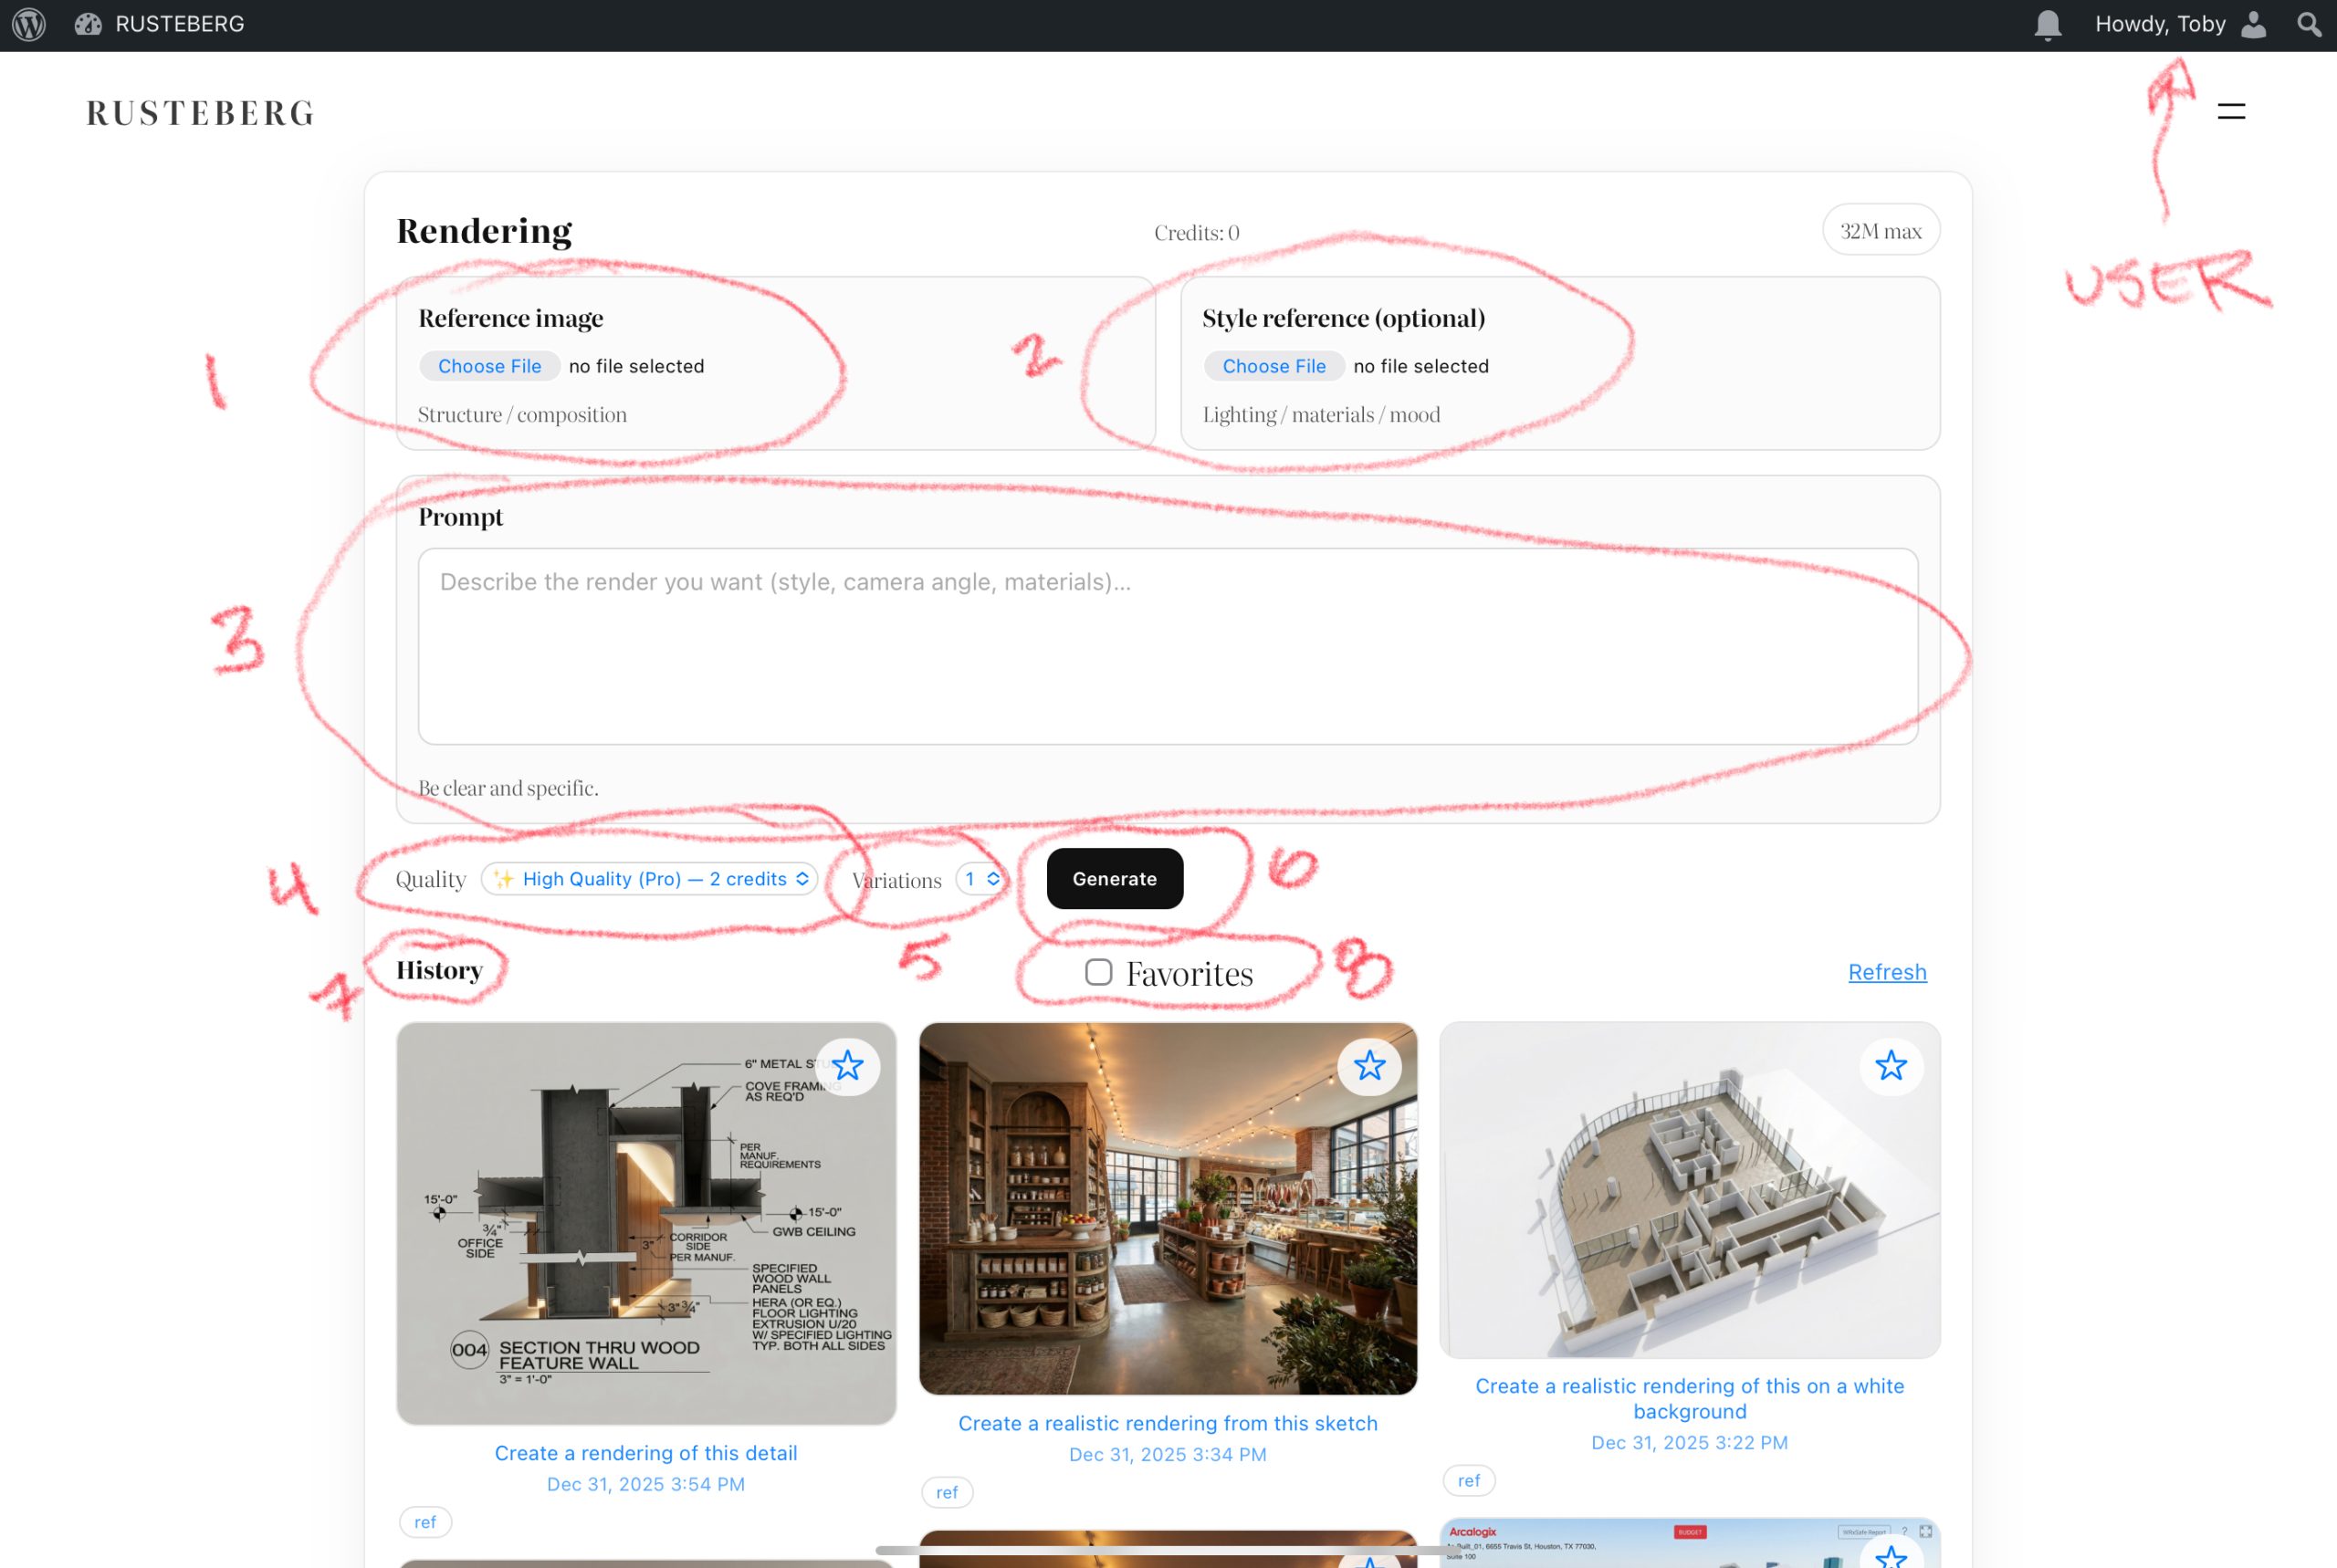Click the Refresh history link

[1886, 972]
